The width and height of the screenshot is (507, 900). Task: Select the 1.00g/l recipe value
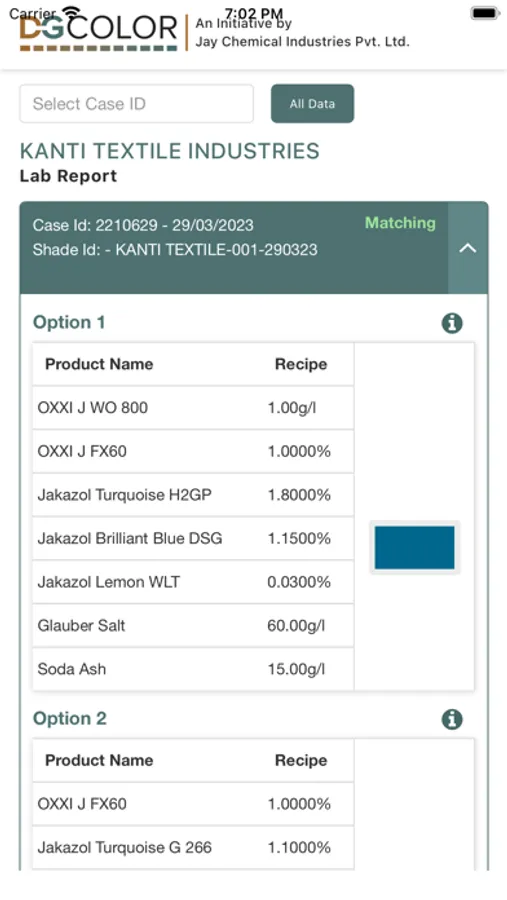292,408
